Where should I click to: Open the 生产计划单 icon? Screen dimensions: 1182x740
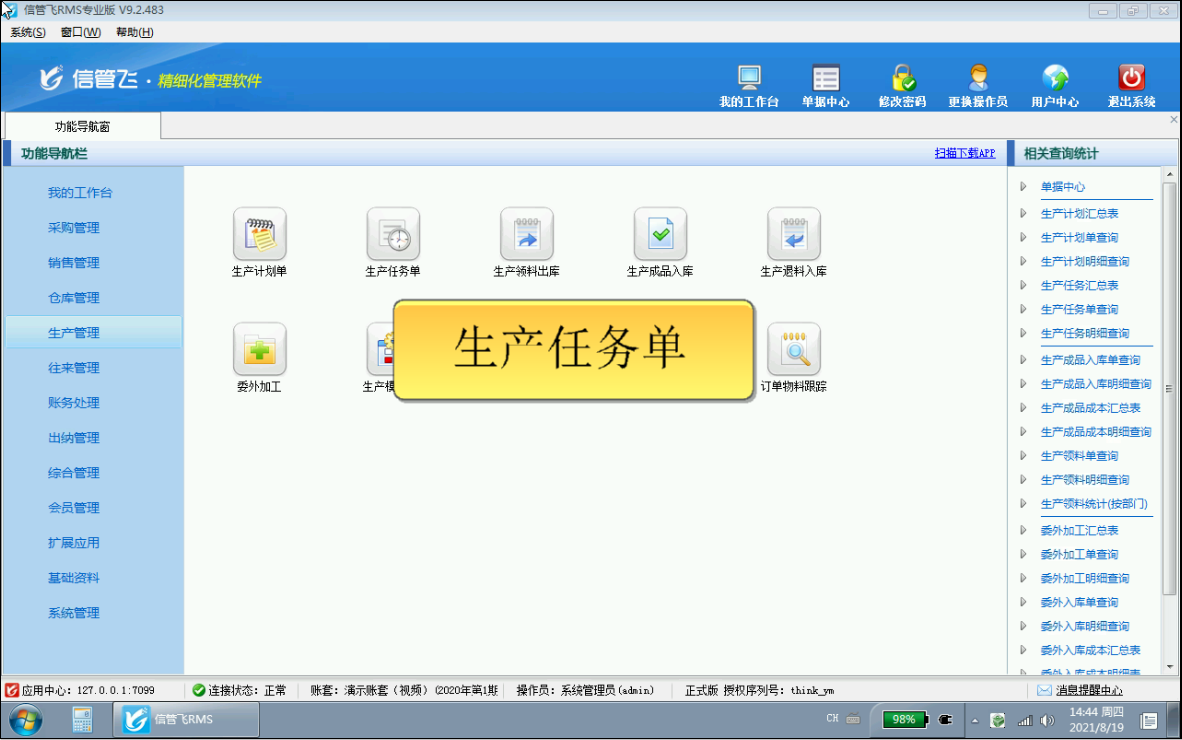click(x=259, y=234)
